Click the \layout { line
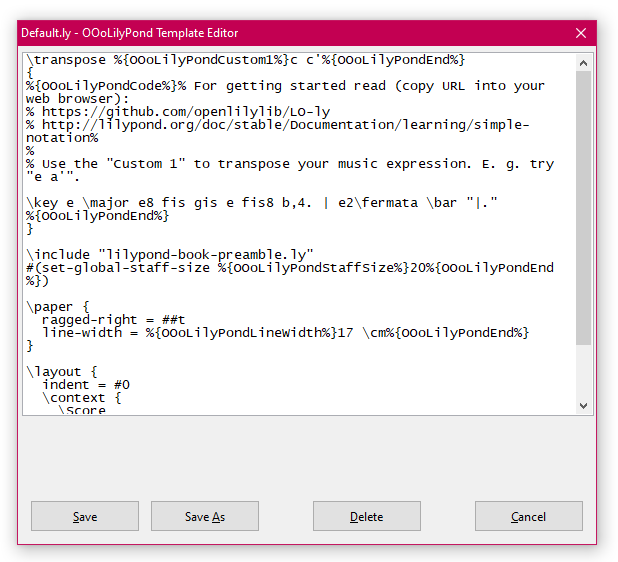The height and width of the screenshot is (562, 618). coord(62,372)
